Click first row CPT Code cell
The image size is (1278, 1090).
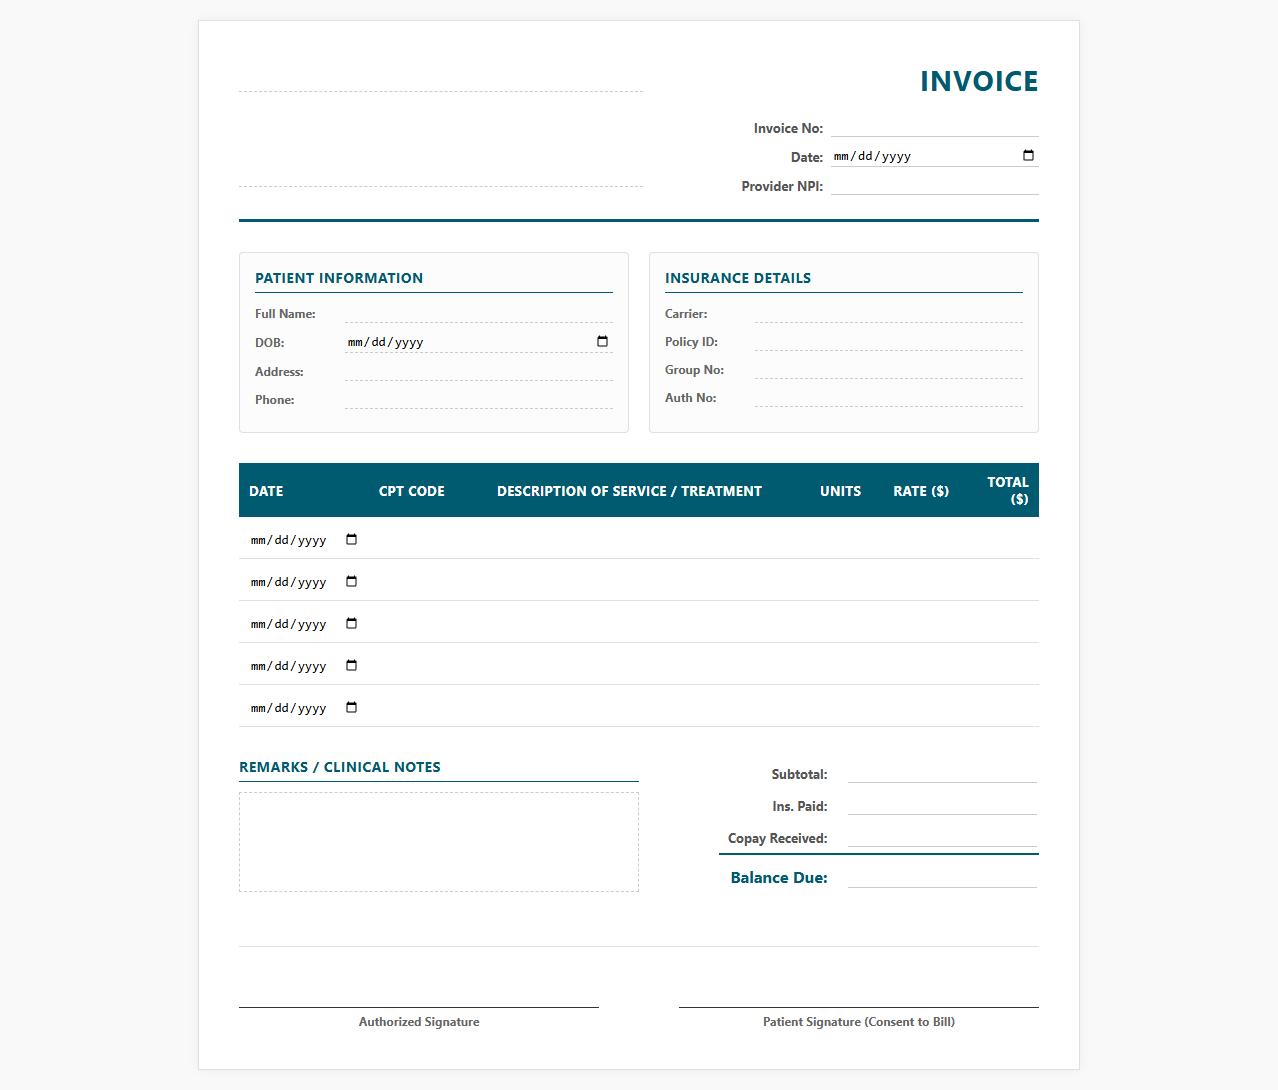[x=426, y=539]
